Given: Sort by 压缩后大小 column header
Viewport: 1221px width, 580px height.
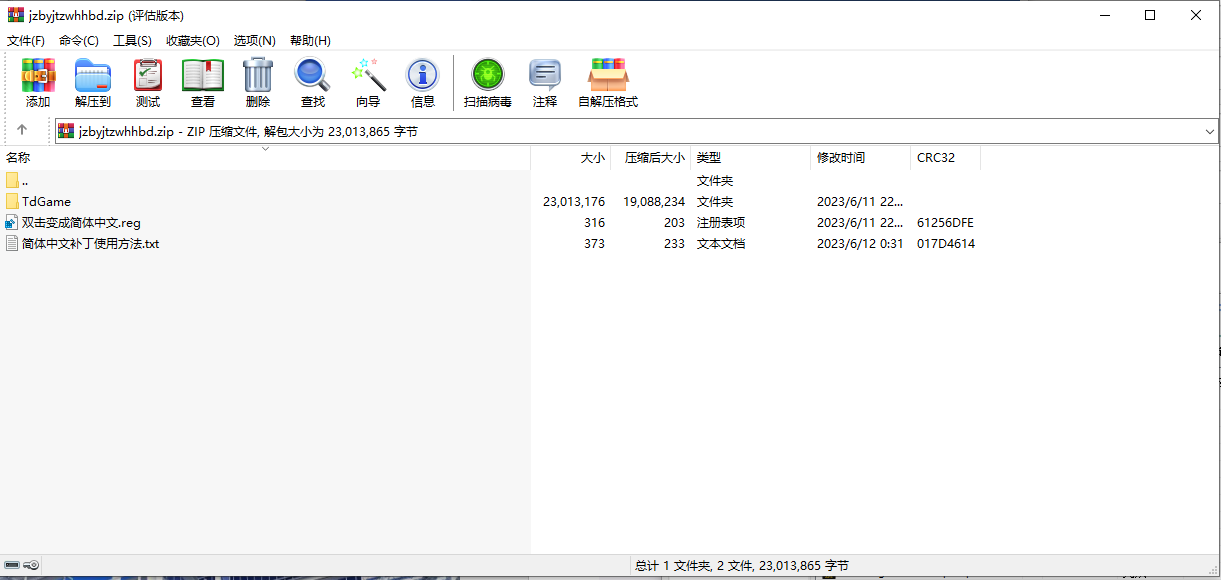Looking at the screenshot, I should tap(650, 157).
